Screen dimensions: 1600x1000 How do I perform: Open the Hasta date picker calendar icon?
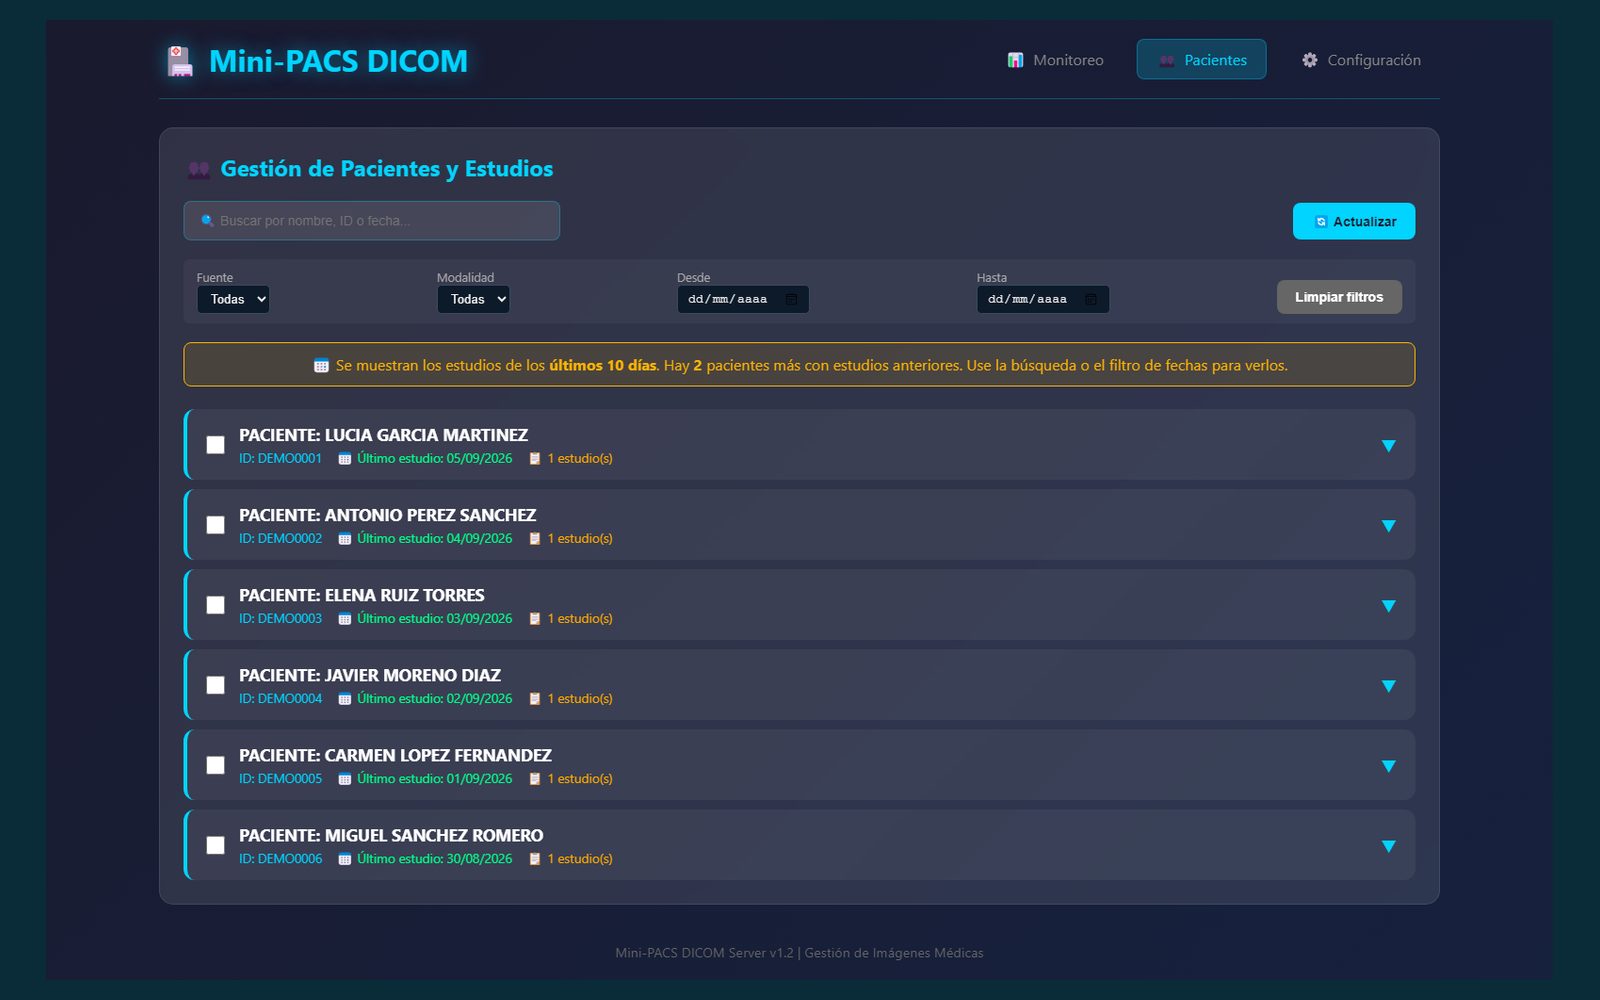1091,299
